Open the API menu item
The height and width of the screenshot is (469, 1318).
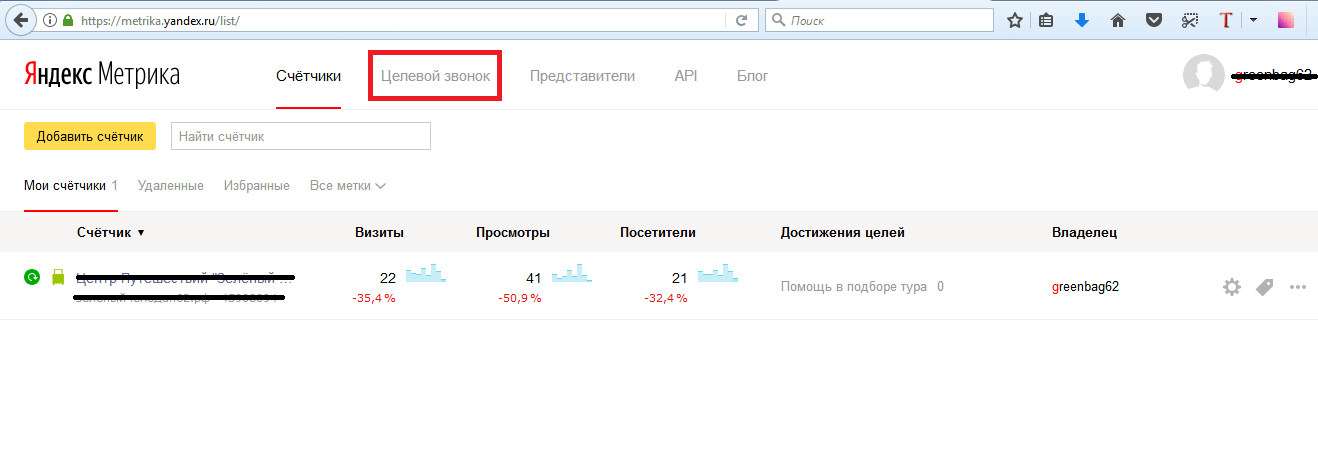click(x=686, y=76)
